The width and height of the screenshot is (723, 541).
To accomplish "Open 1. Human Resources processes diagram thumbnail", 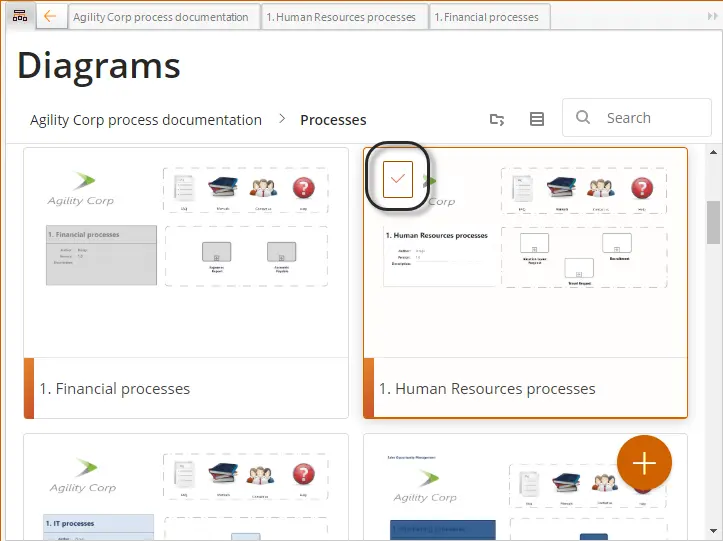I will (526, 252).
